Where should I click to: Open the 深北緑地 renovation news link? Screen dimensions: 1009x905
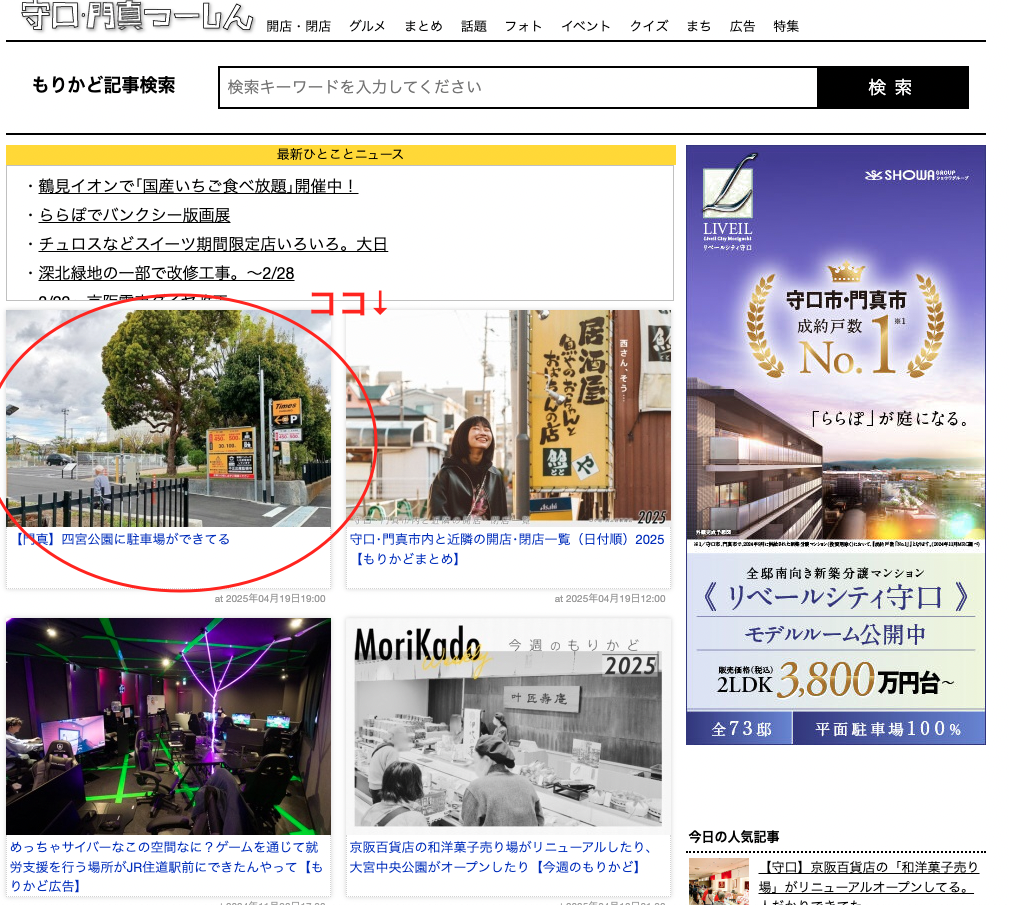[166, 273]
